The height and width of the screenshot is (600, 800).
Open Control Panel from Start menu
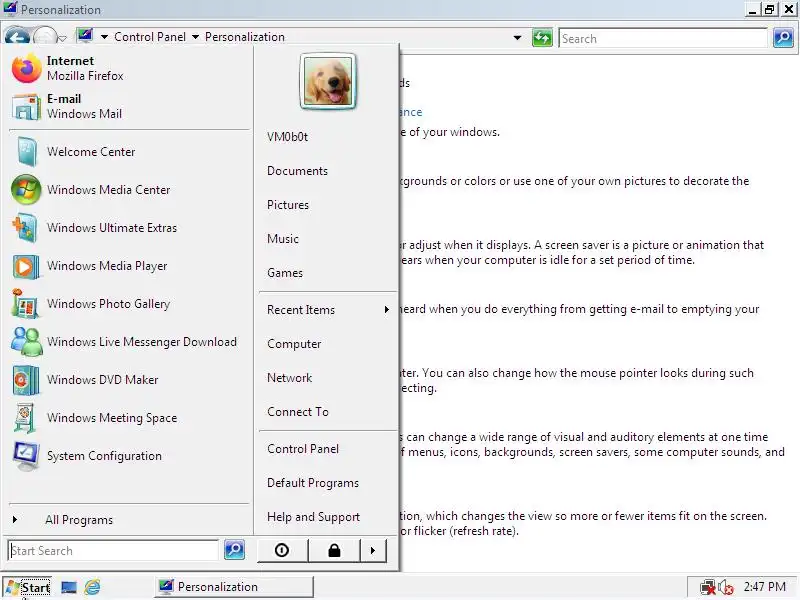tap(303, 449)
